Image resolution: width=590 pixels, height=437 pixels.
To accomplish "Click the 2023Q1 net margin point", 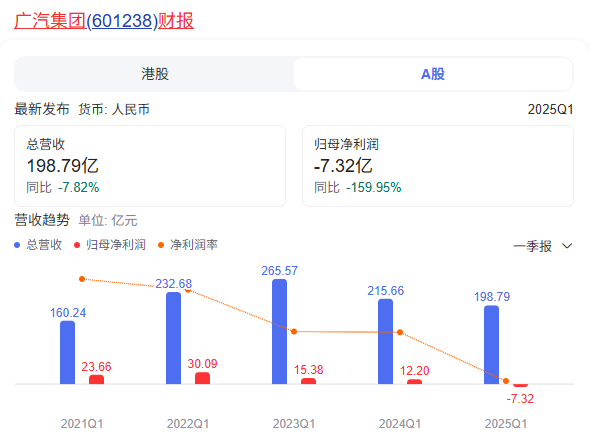I will click(294, 332).
